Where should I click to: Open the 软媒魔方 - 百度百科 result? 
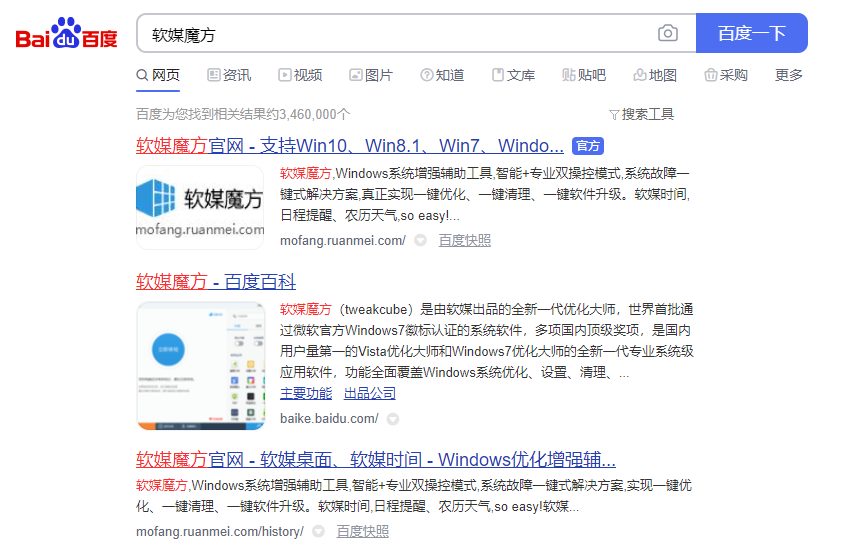pos(216,282)
